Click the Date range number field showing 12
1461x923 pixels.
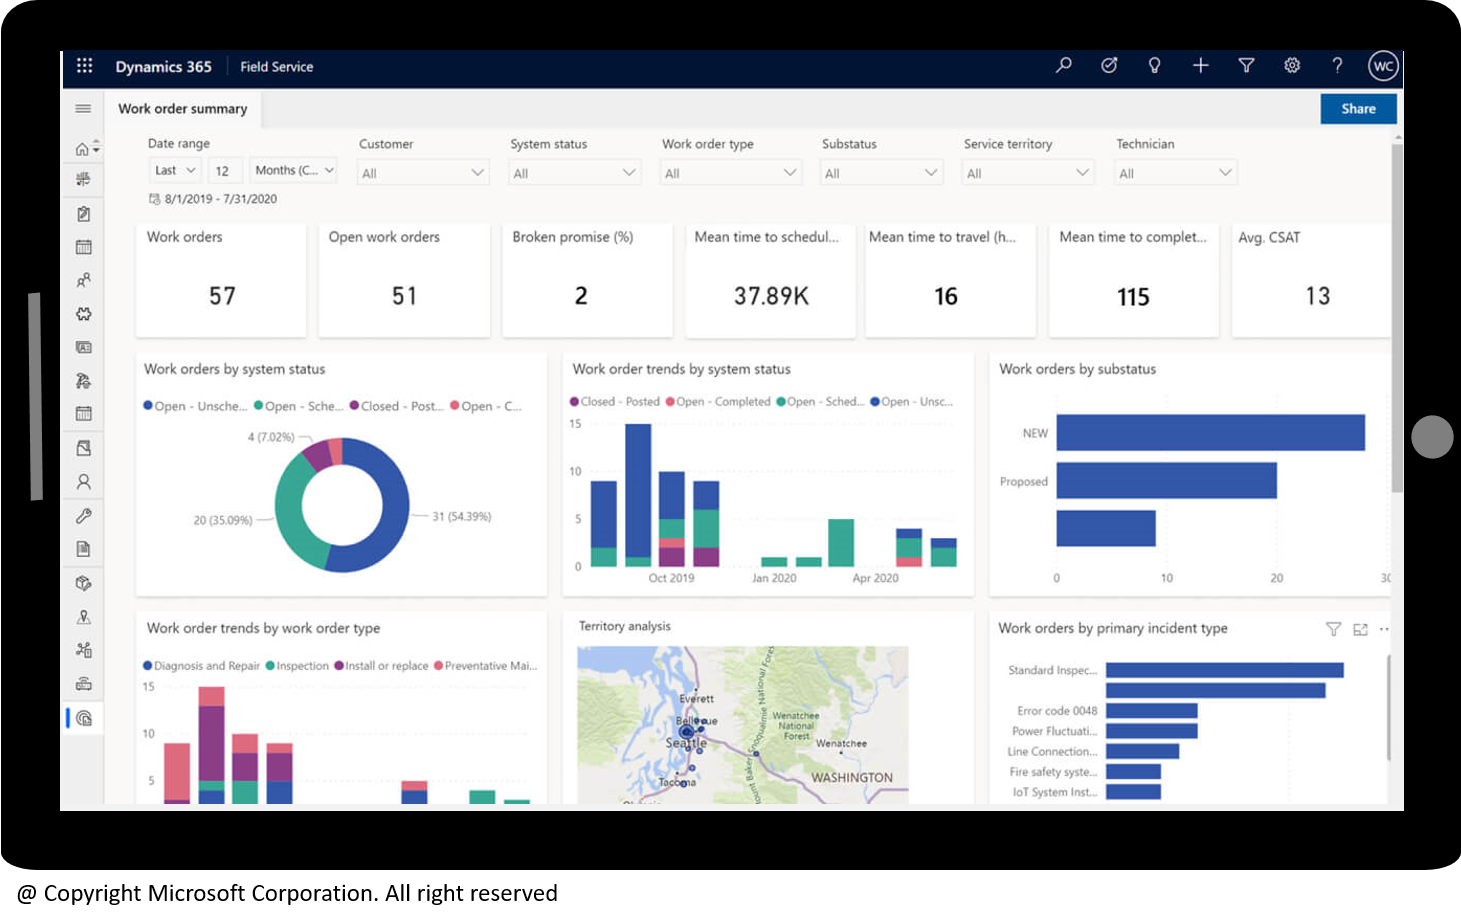pos(223,171)
